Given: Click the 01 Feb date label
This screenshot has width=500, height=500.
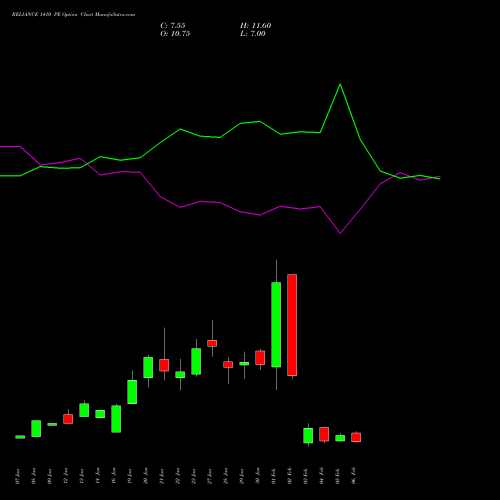Looking at the screenshot, I should tap(274, 476).
